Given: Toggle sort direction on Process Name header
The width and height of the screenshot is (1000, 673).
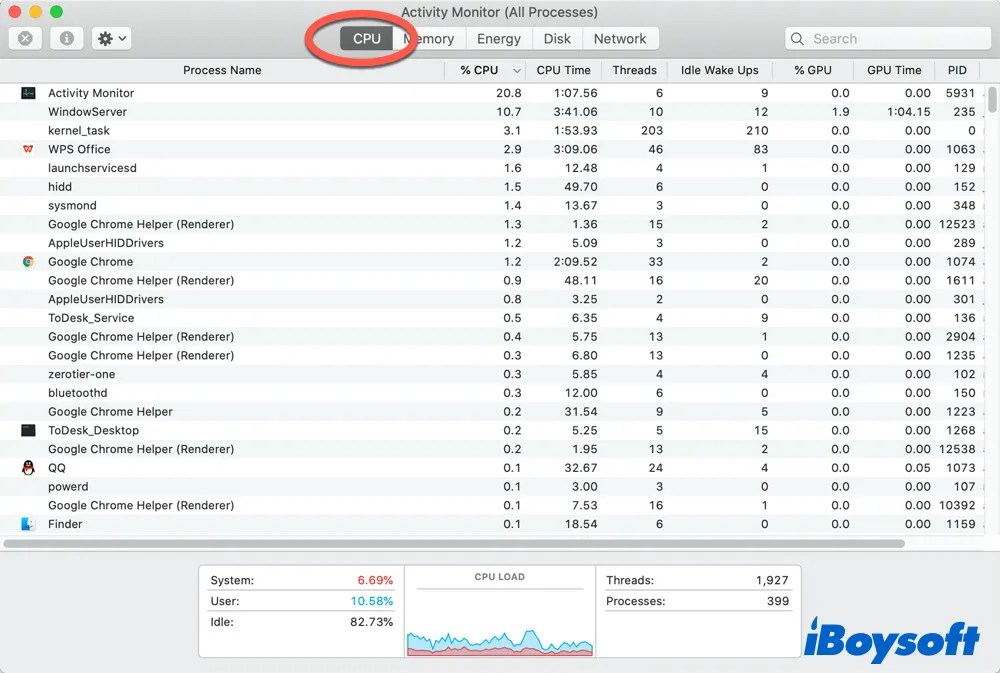Looking at the screenshot, I should [x=222, y=70].
